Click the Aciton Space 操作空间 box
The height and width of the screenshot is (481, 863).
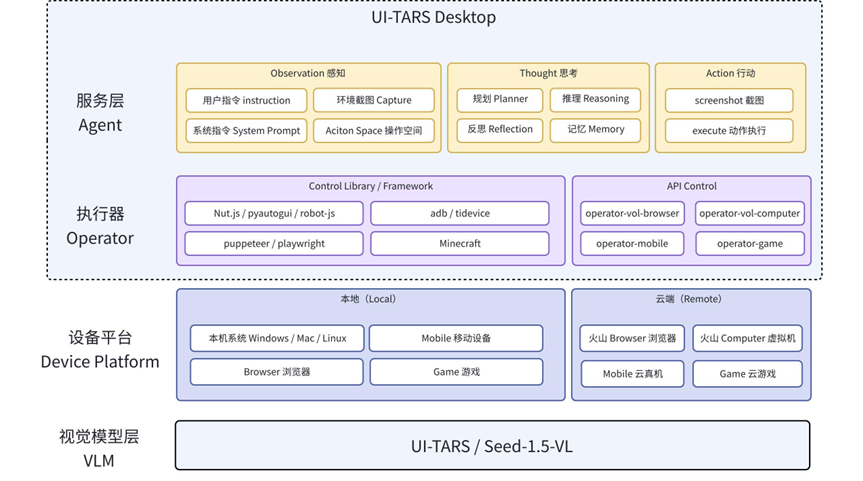tap(374, 130)
